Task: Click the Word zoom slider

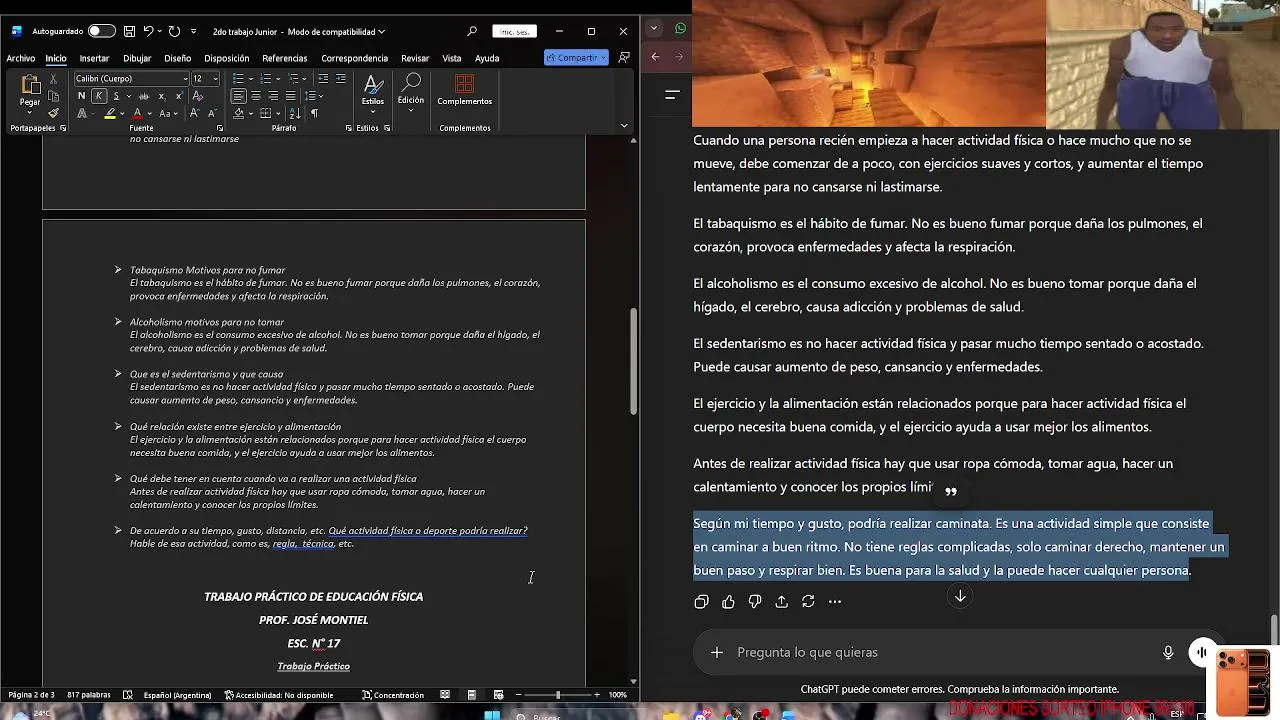Action: pyautogui.click(x=557, y=695)
